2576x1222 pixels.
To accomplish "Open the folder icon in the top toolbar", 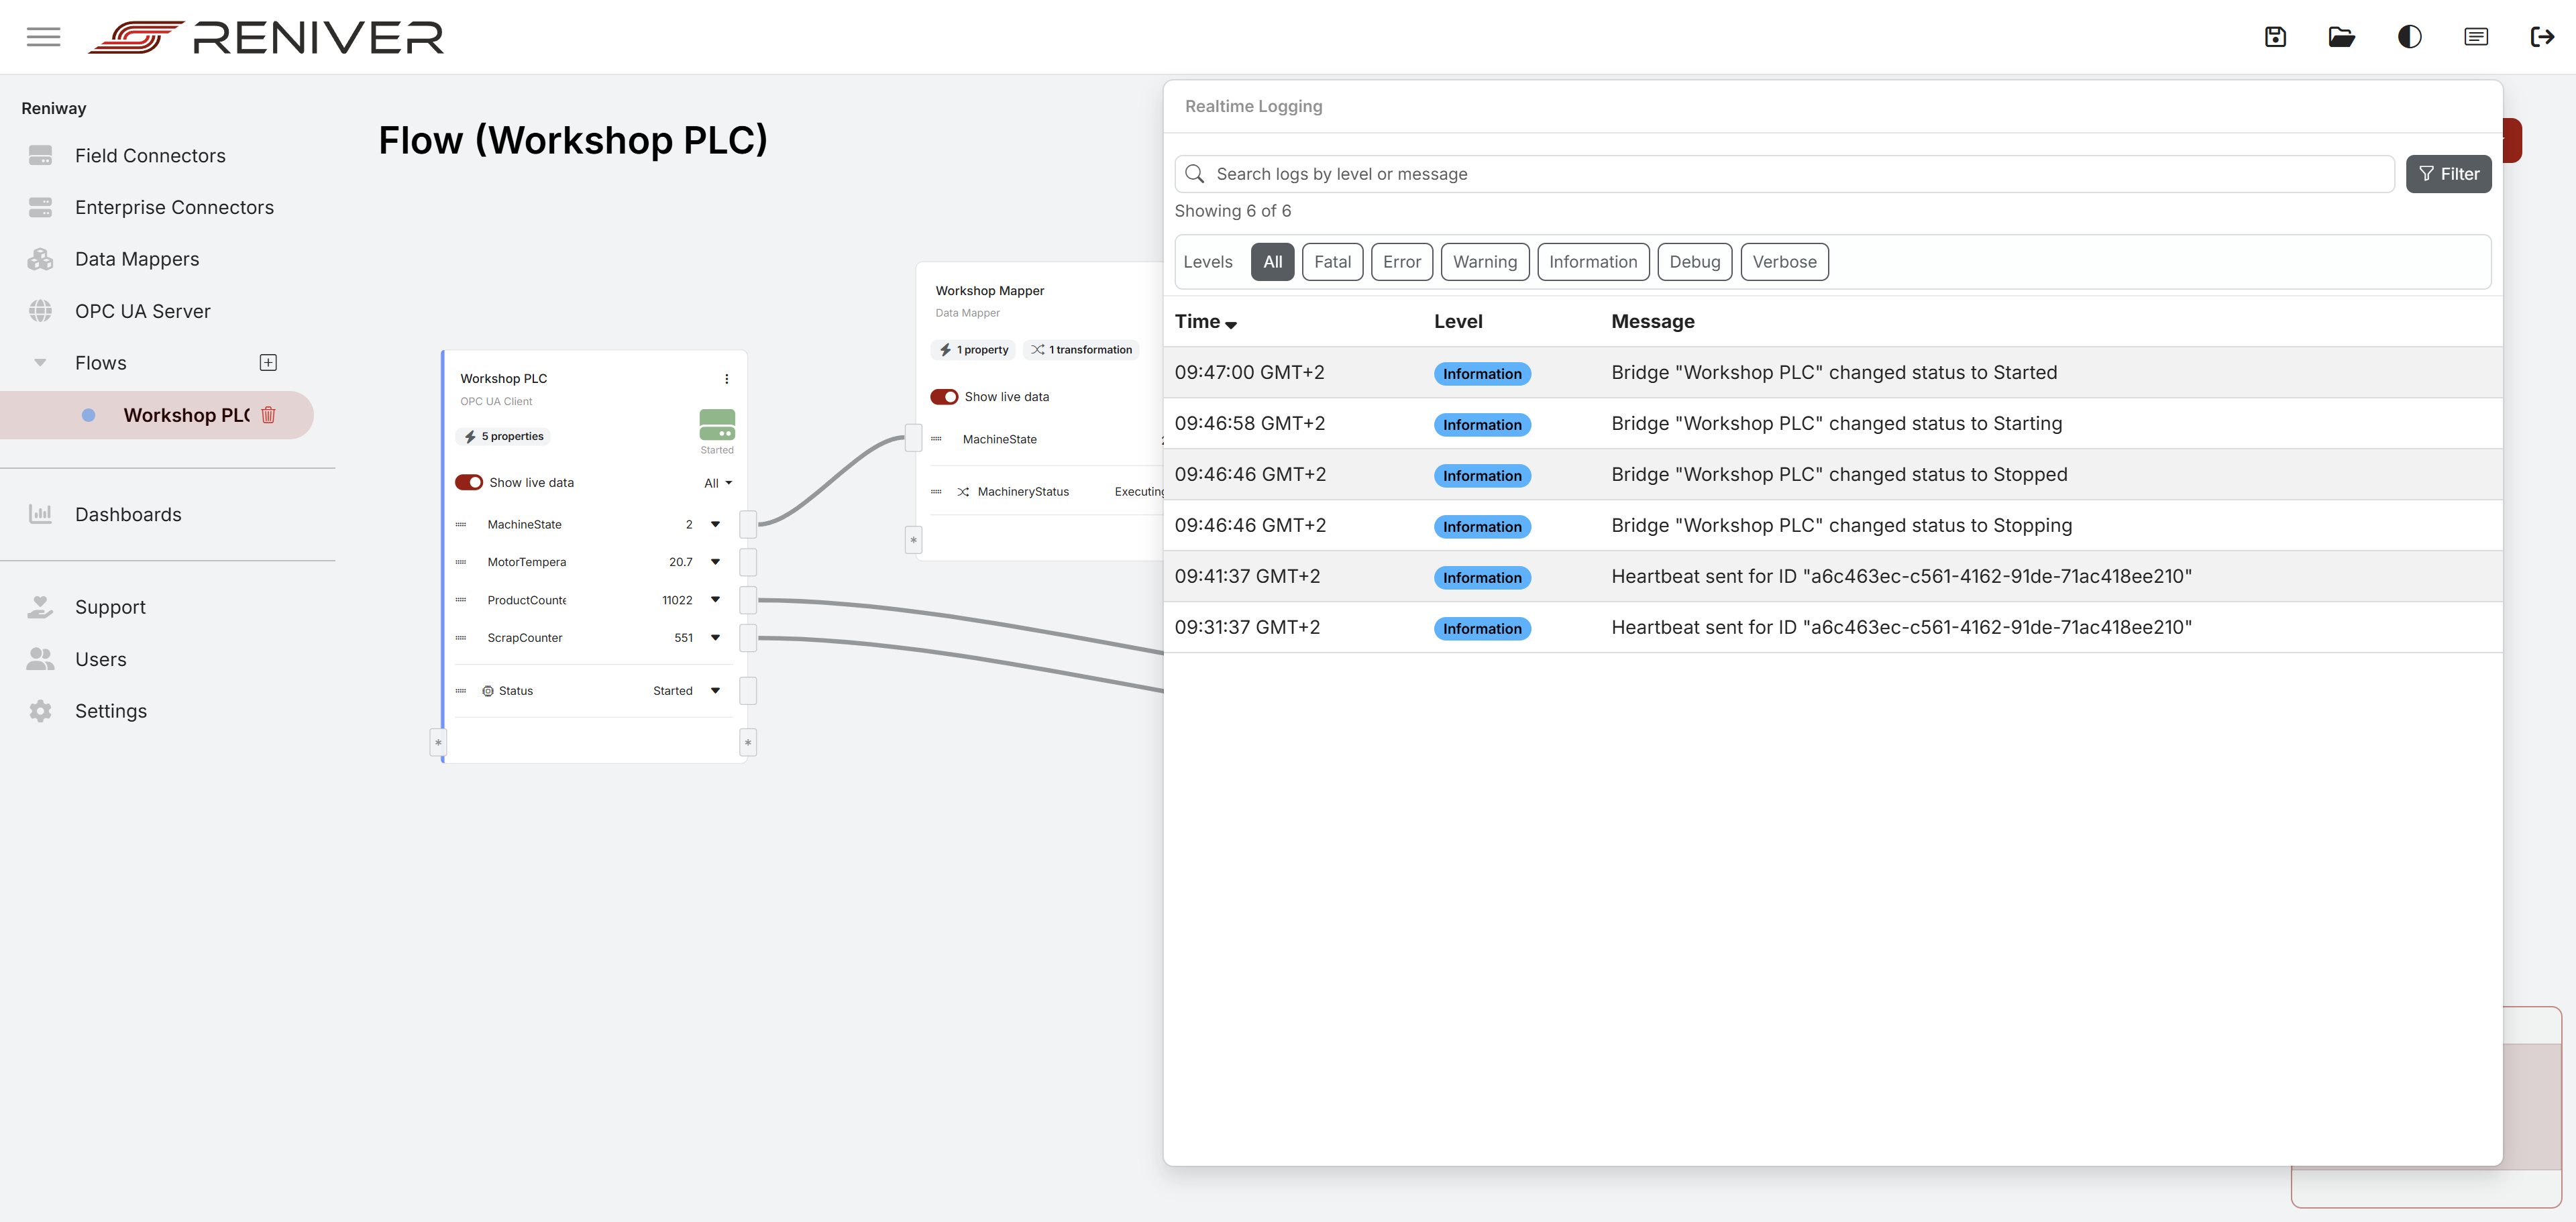I will coord(2341,37).
